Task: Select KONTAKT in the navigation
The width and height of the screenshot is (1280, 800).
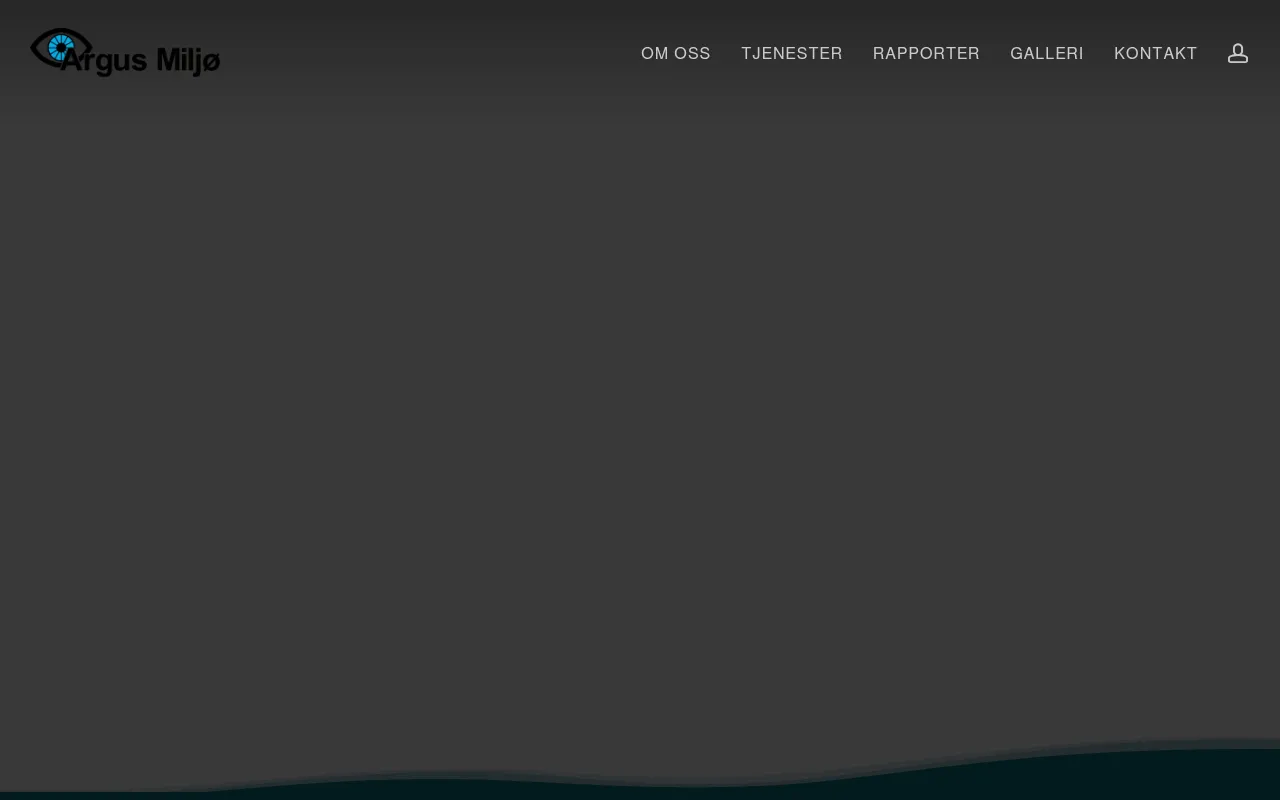Action: point(1156,53)
